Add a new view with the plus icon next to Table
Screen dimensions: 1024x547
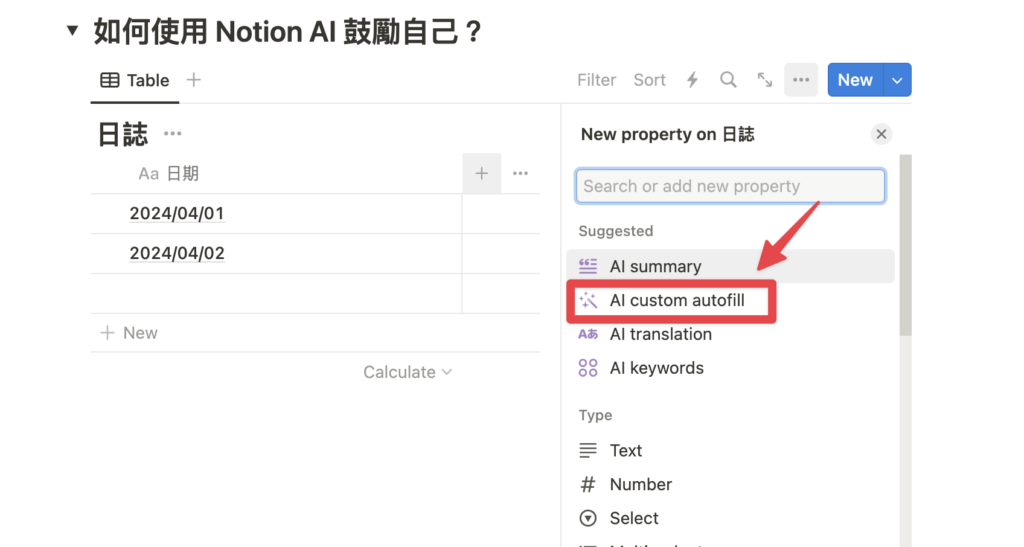point(193,80)
